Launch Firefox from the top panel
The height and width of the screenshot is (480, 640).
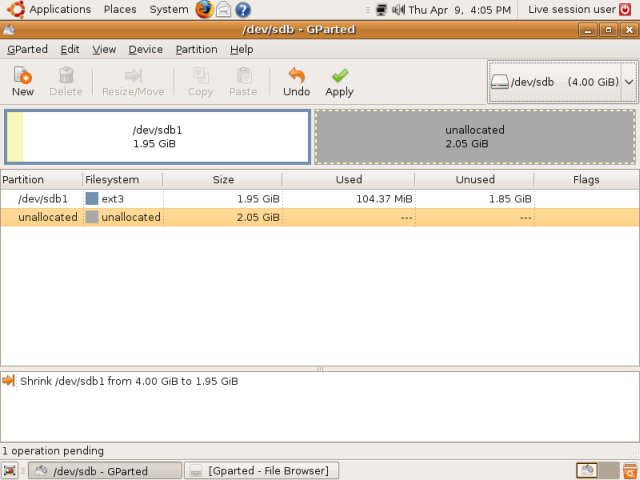204,9
